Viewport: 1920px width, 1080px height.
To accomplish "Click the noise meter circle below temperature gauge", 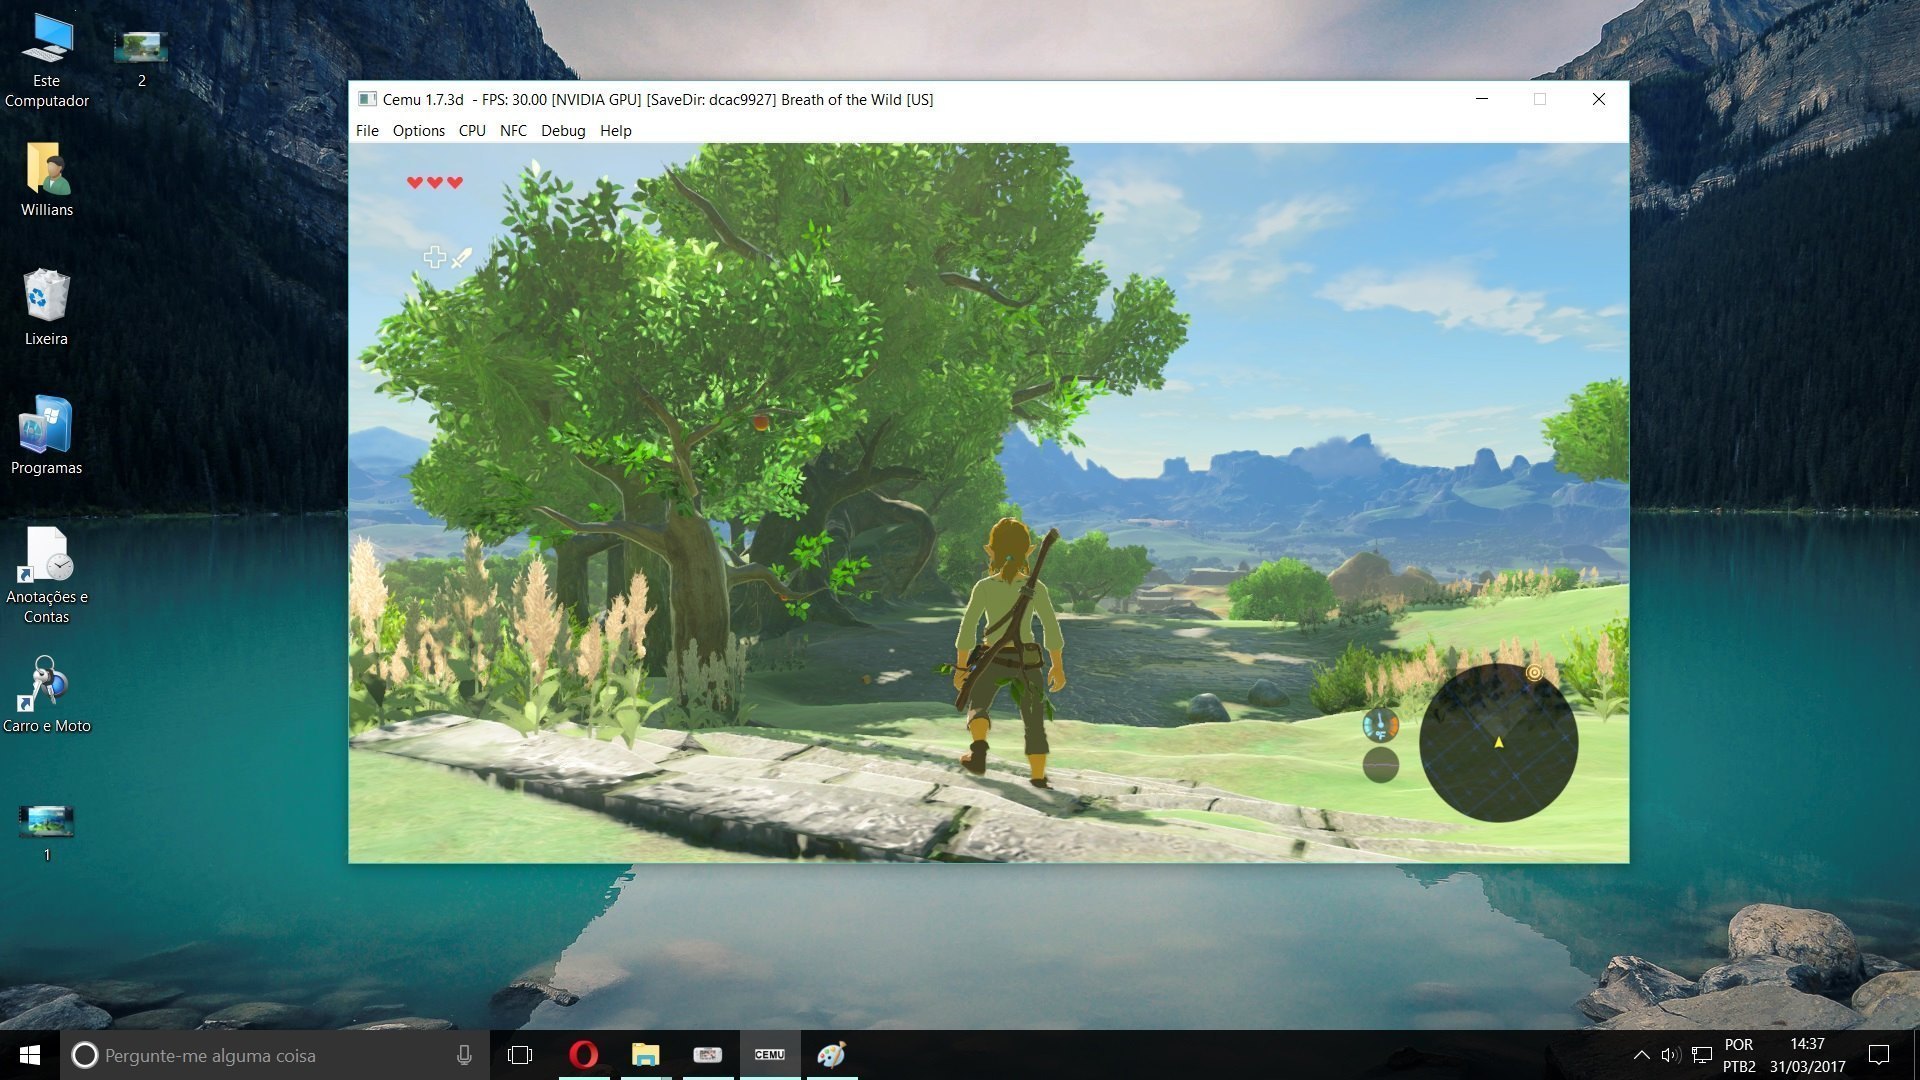I will 1380,765.
